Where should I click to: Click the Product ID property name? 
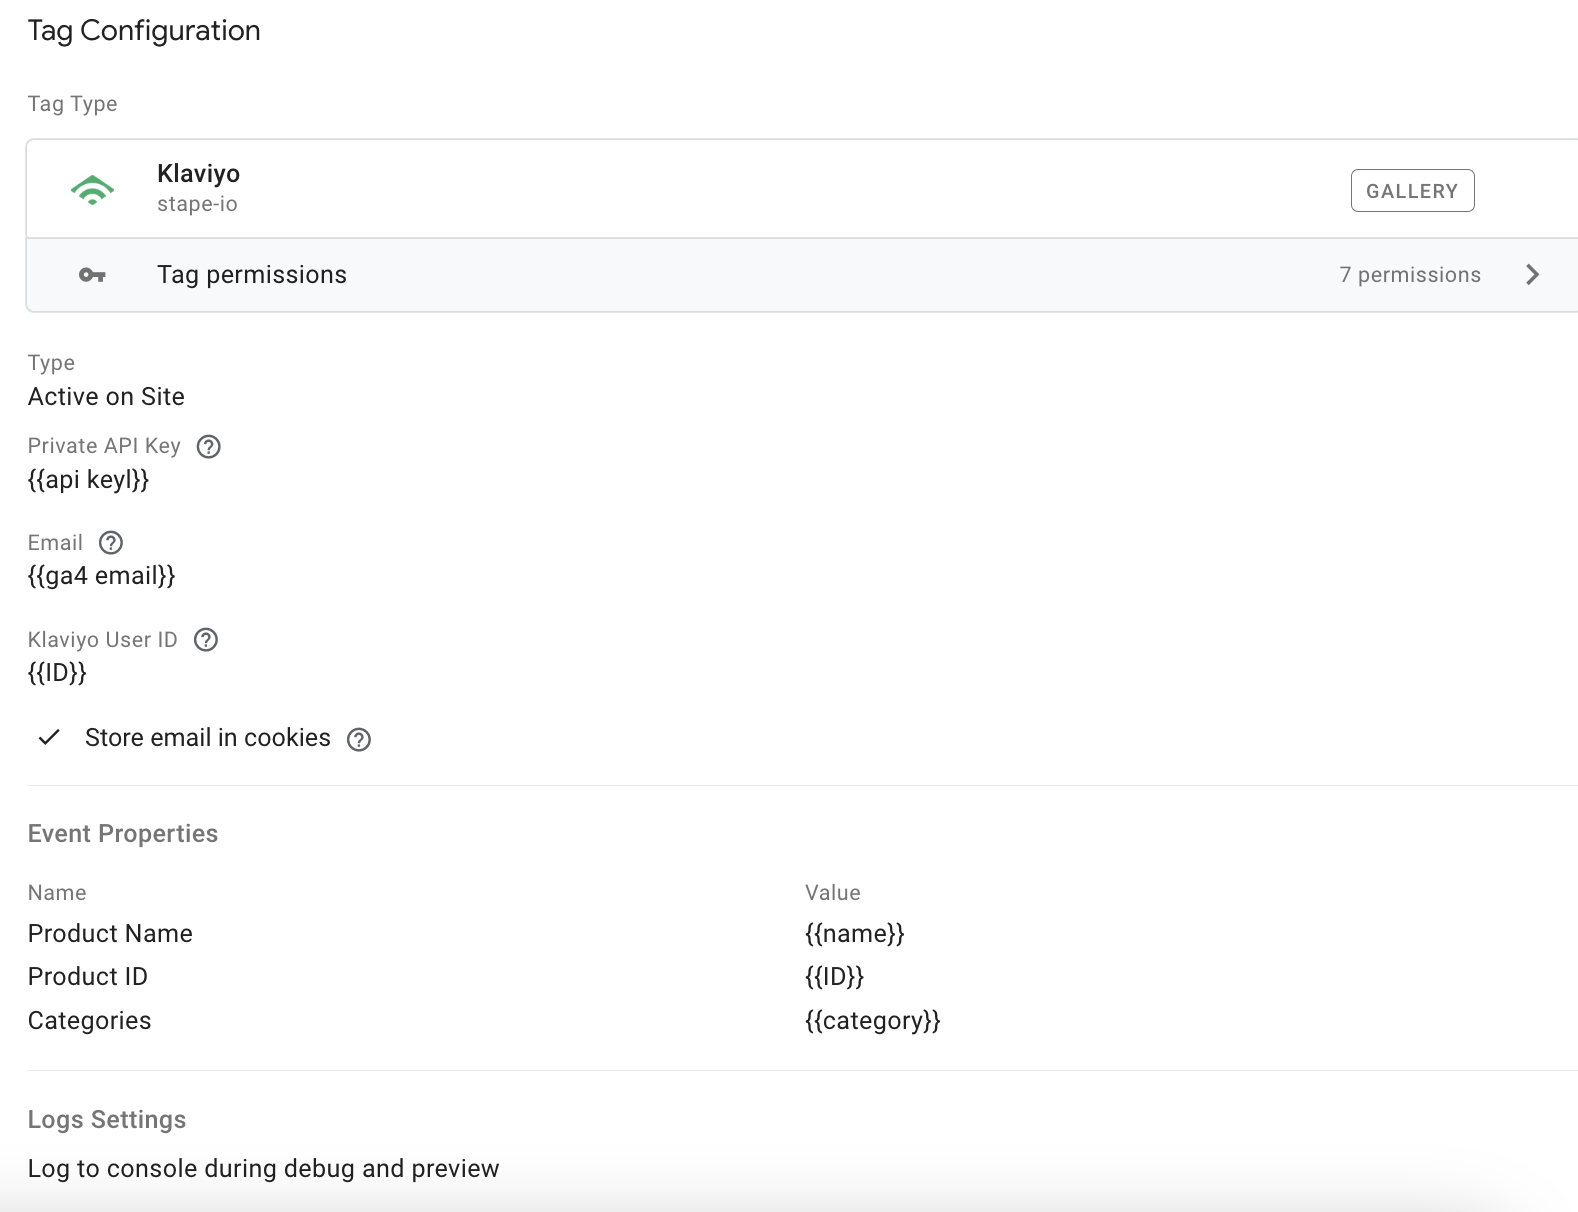pyautogui.click(x=88, y=977)
